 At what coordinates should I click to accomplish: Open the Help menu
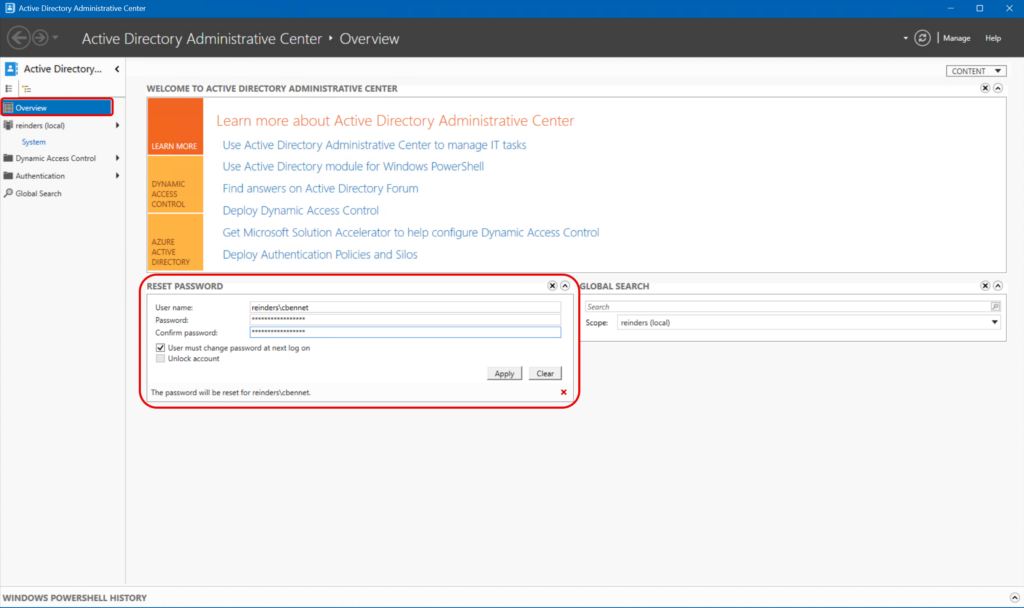tap(993, 38)
